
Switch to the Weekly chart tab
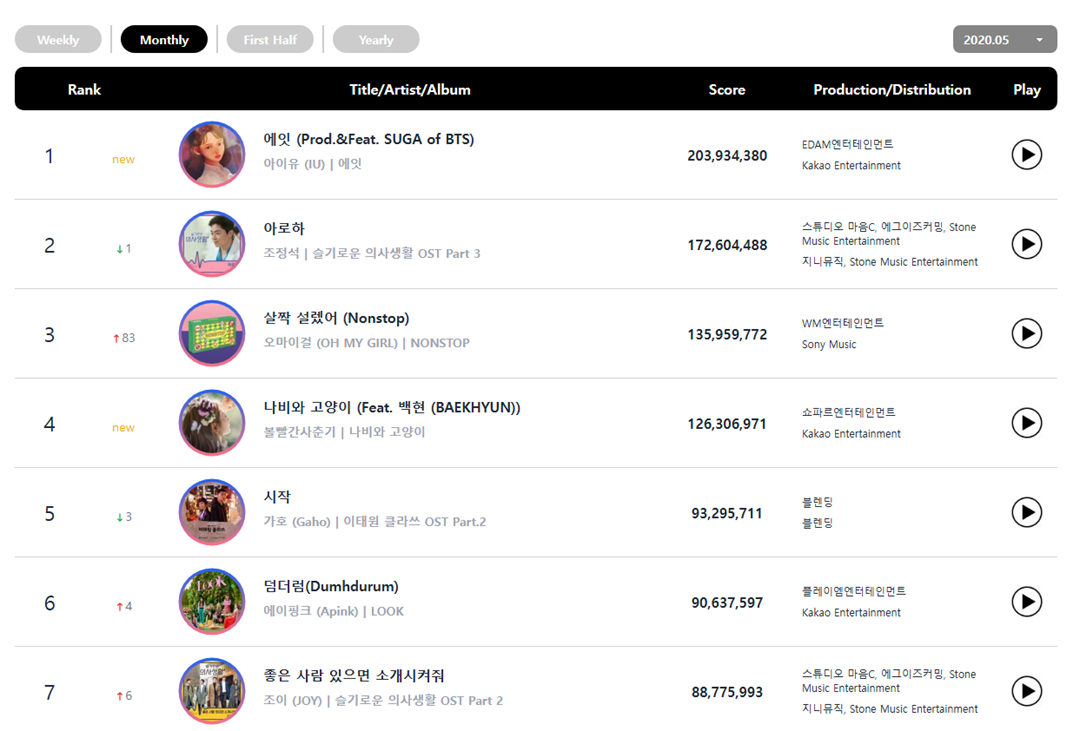[x=58, y=40]
